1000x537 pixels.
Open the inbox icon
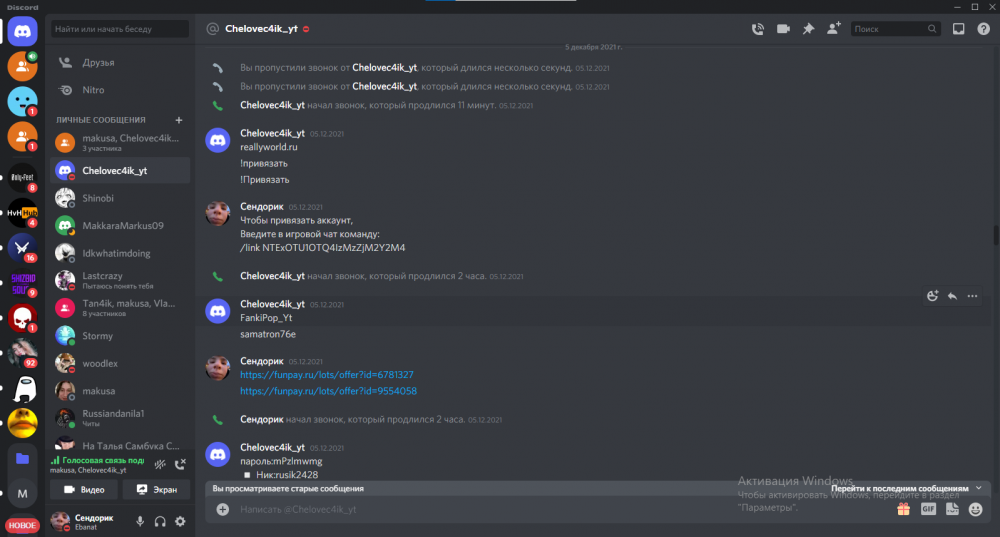click(x=959, y=29)
